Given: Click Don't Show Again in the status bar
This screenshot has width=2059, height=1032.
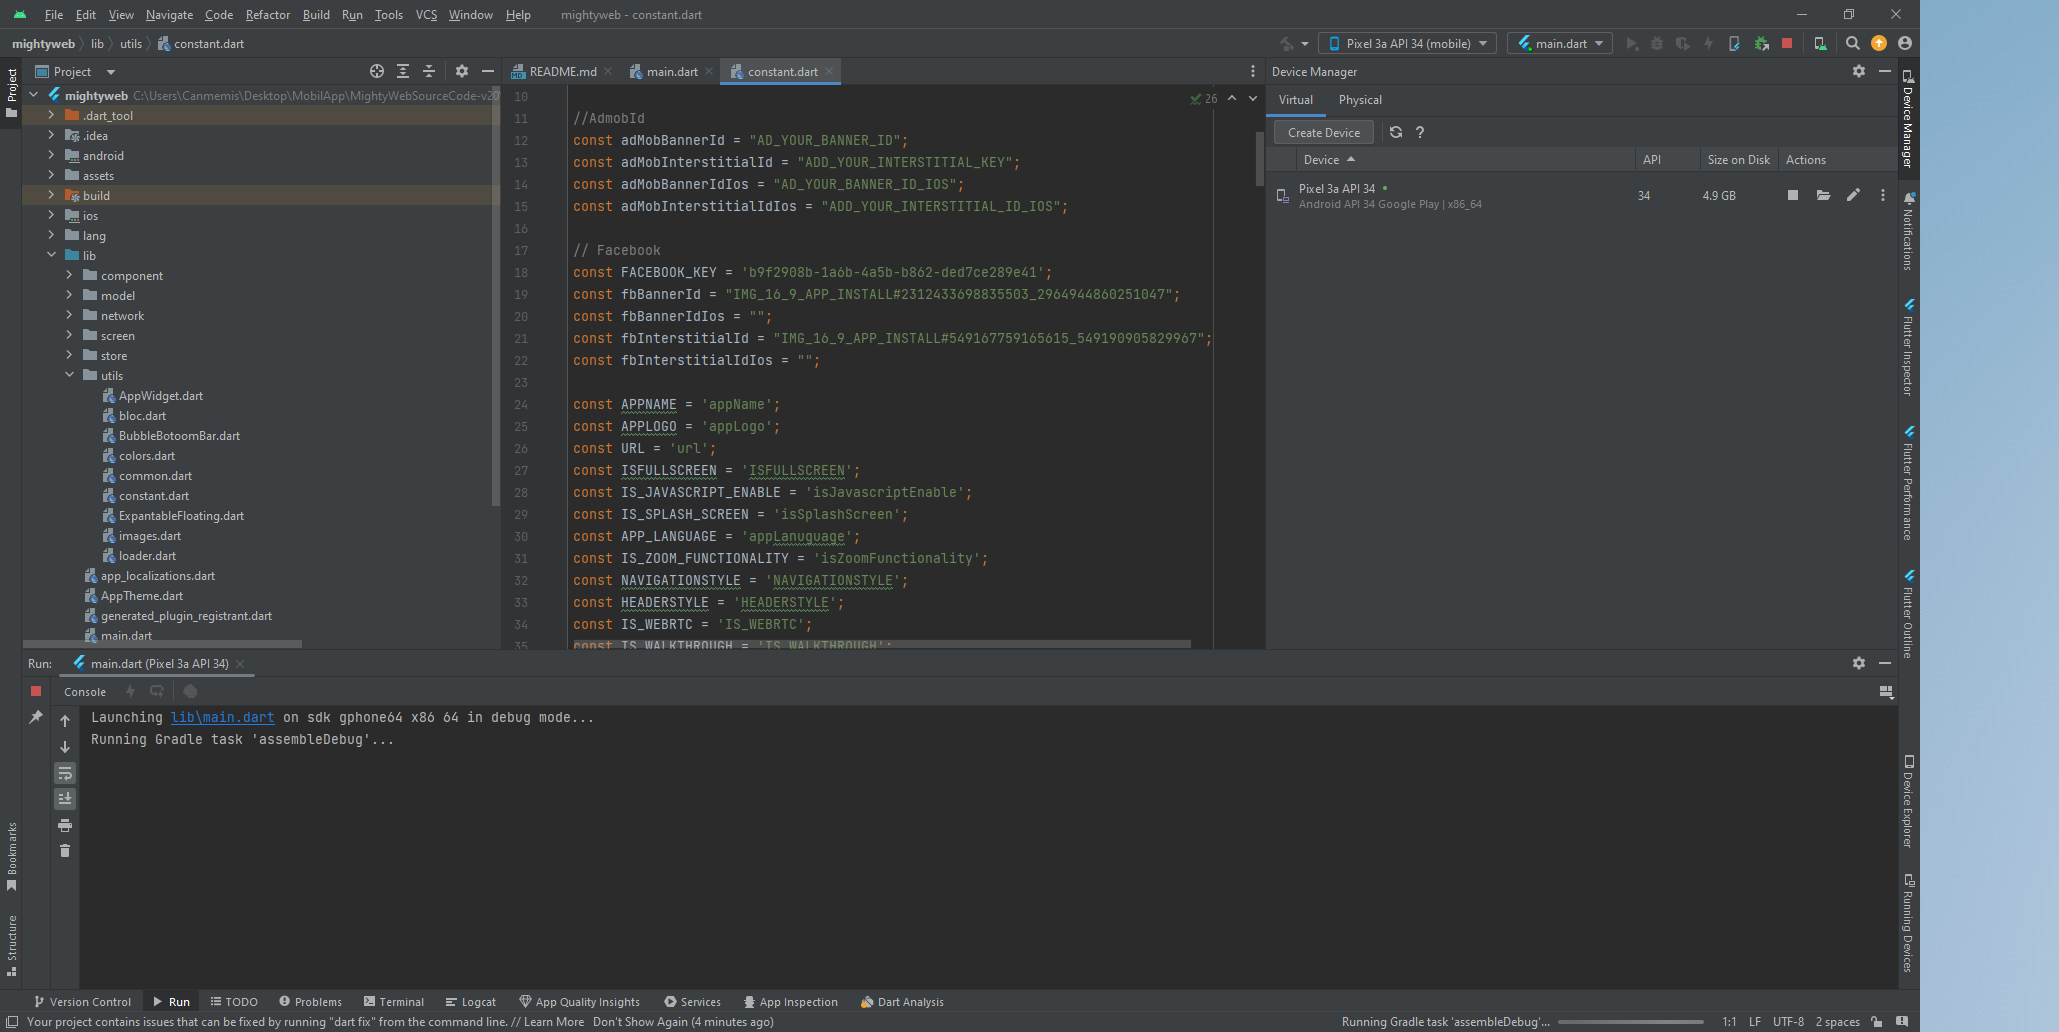Looking at the screenshot, I should pyautogui.click(x=640, y=1021).
